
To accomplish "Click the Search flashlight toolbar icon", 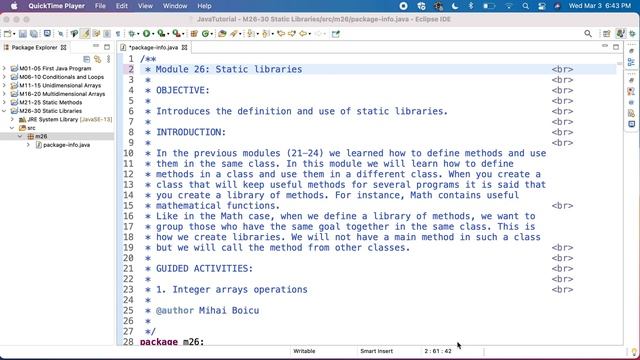I will pyautogui.click(x=234, y=34).
